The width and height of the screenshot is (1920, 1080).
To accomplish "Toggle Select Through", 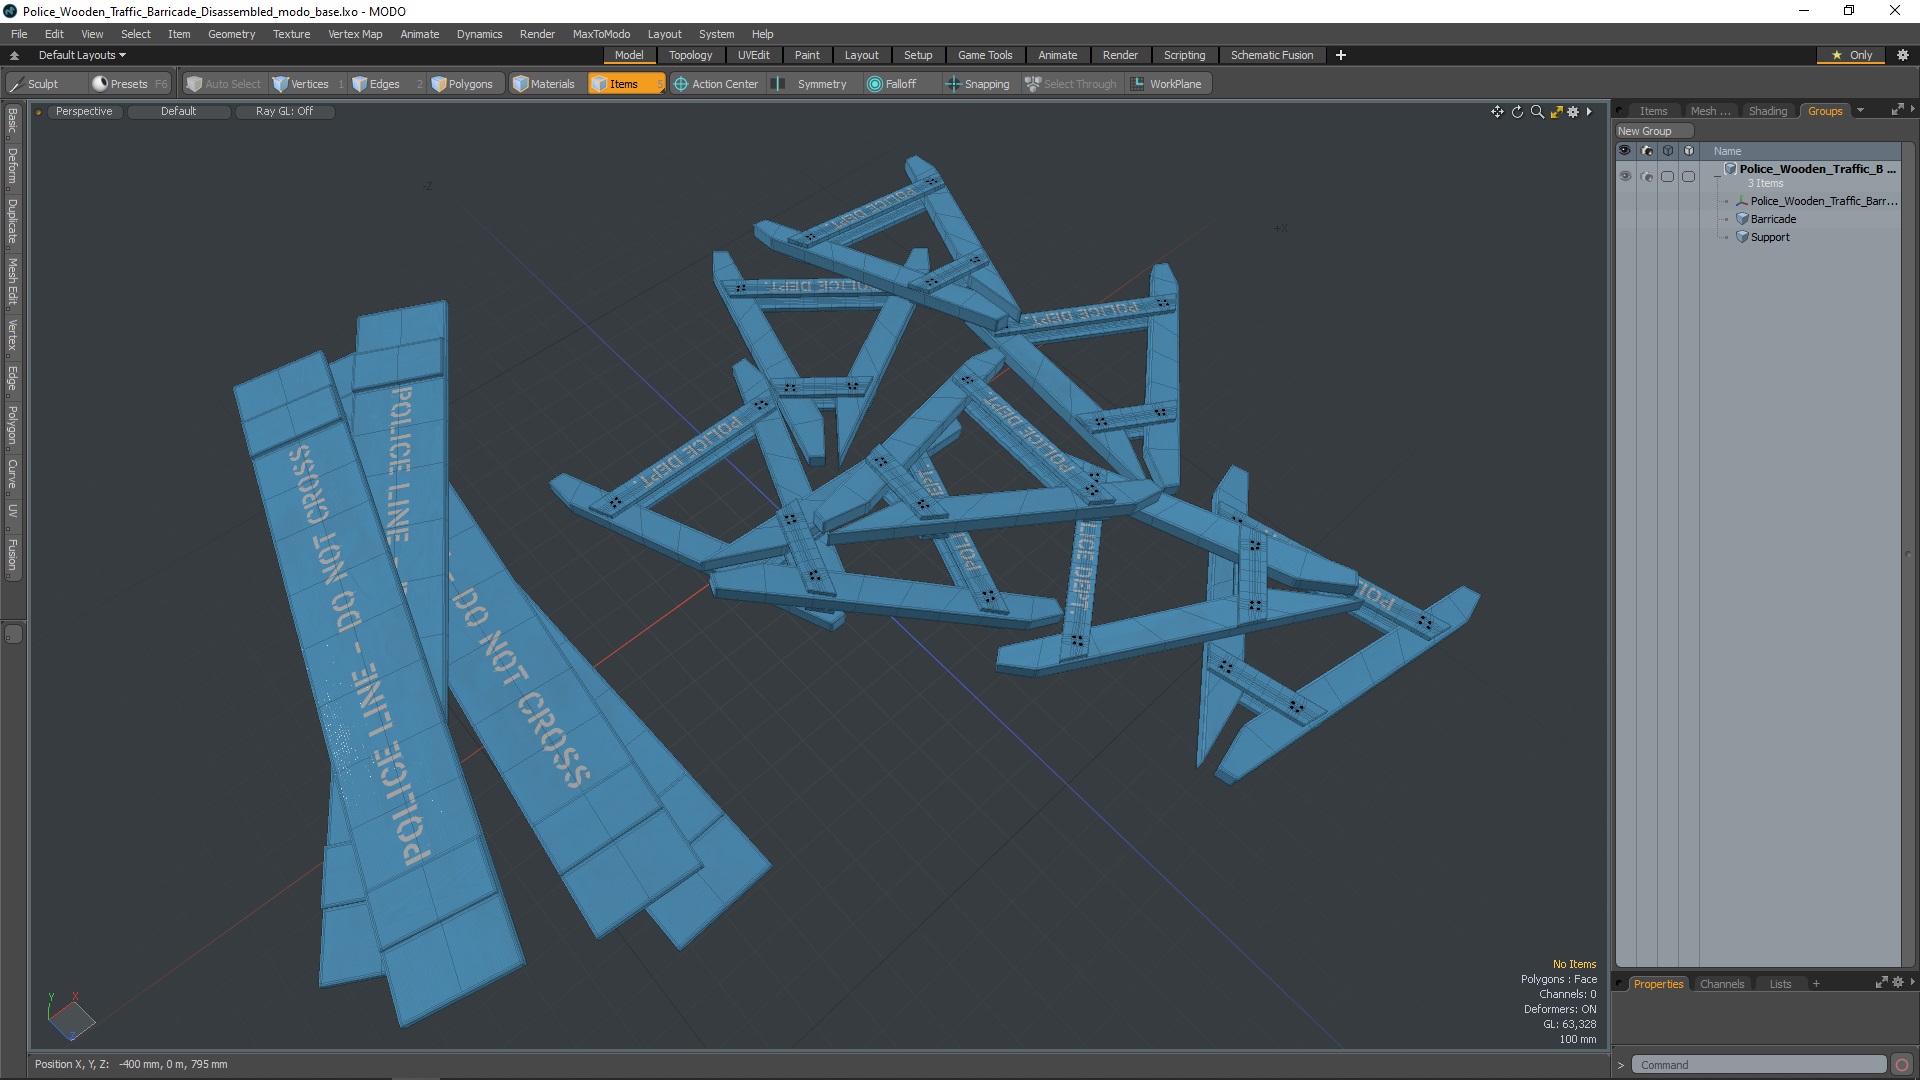I will (x=1071, y=84).
